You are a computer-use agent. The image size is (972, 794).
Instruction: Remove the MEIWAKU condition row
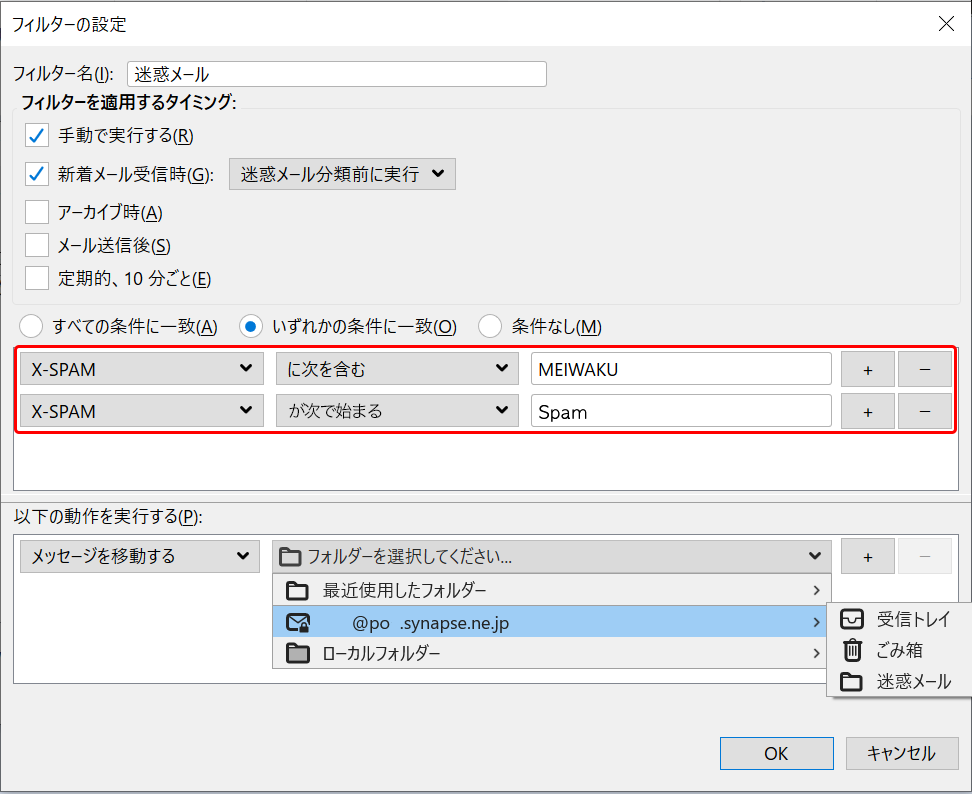pos(925,369)
